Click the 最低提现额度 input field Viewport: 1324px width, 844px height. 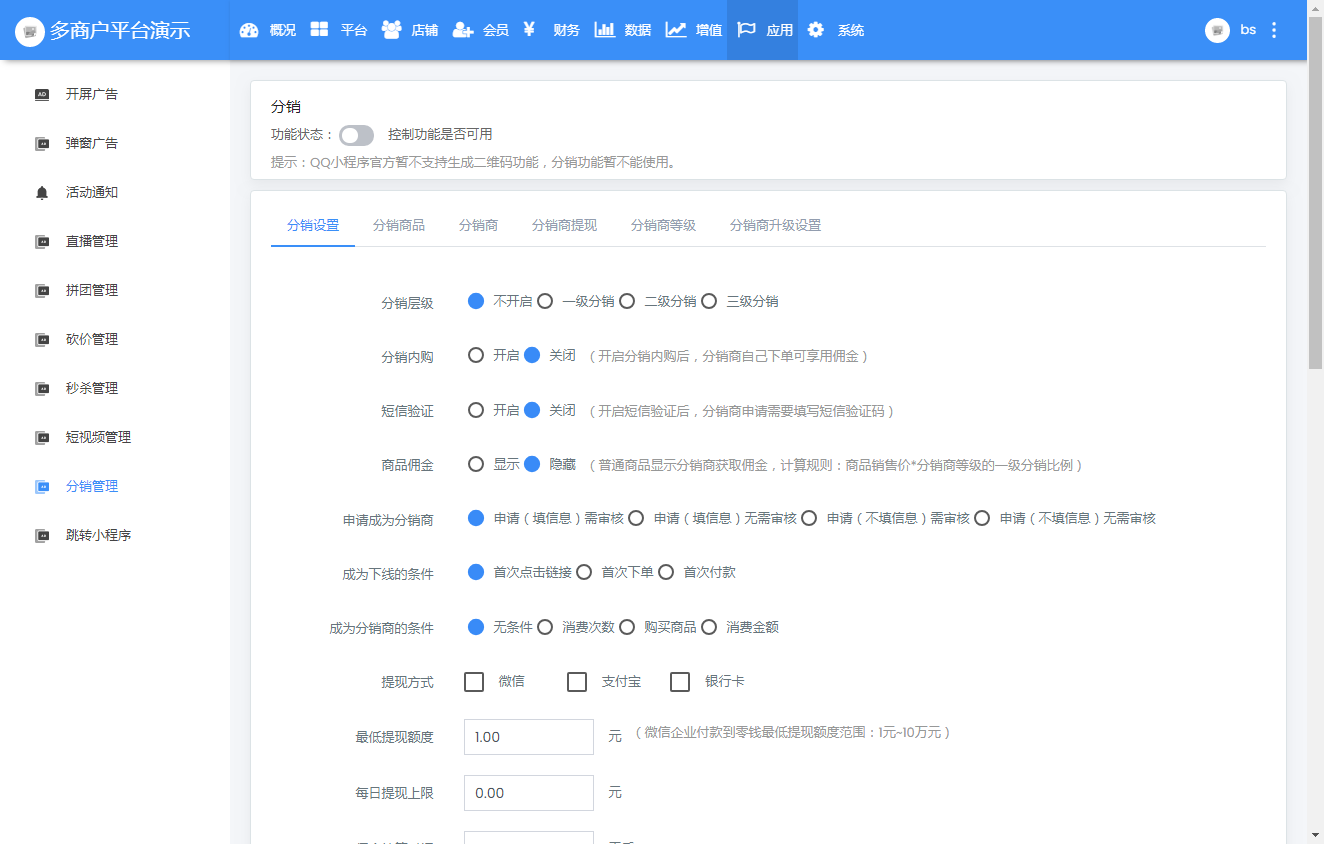[x=529, y=737]
